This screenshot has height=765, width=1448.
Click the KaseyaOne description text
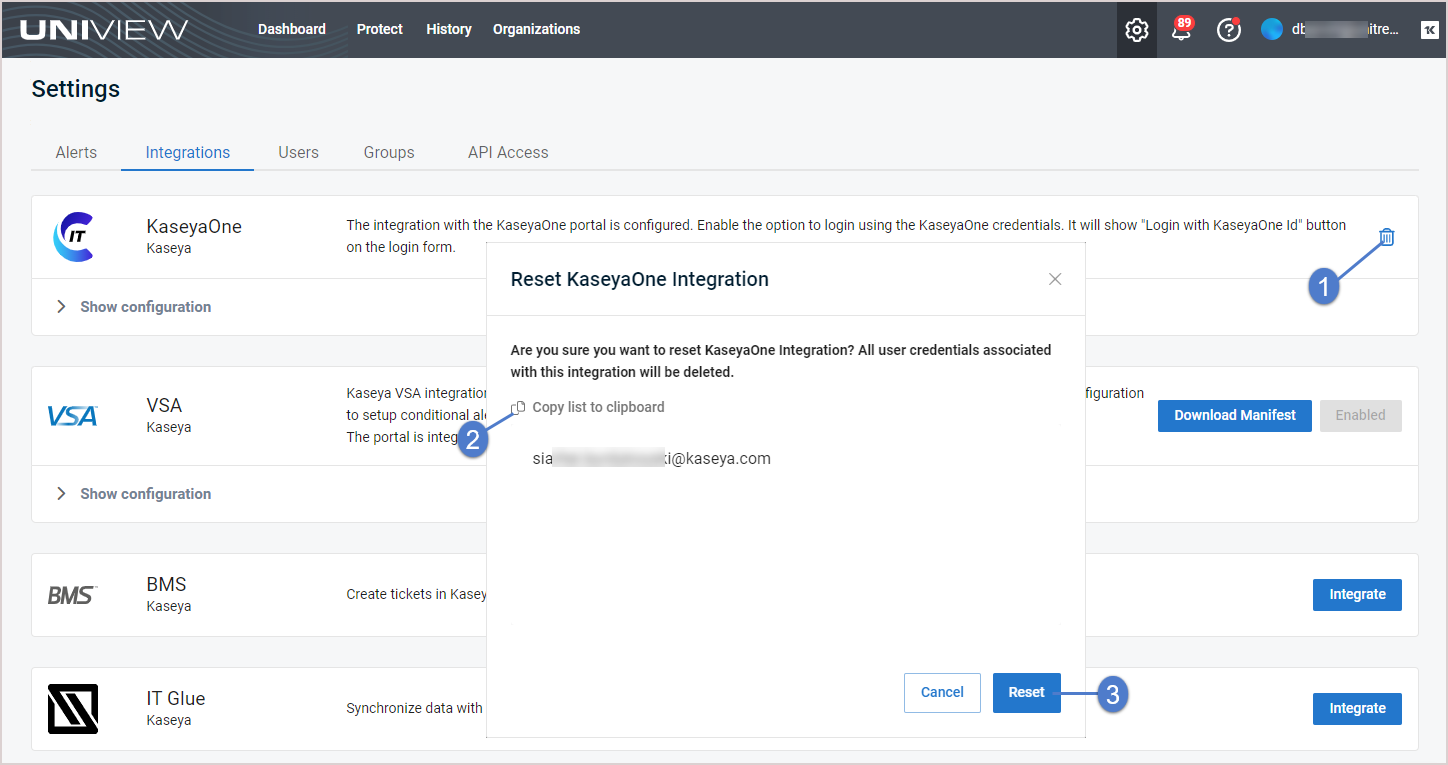click(846, 236)
